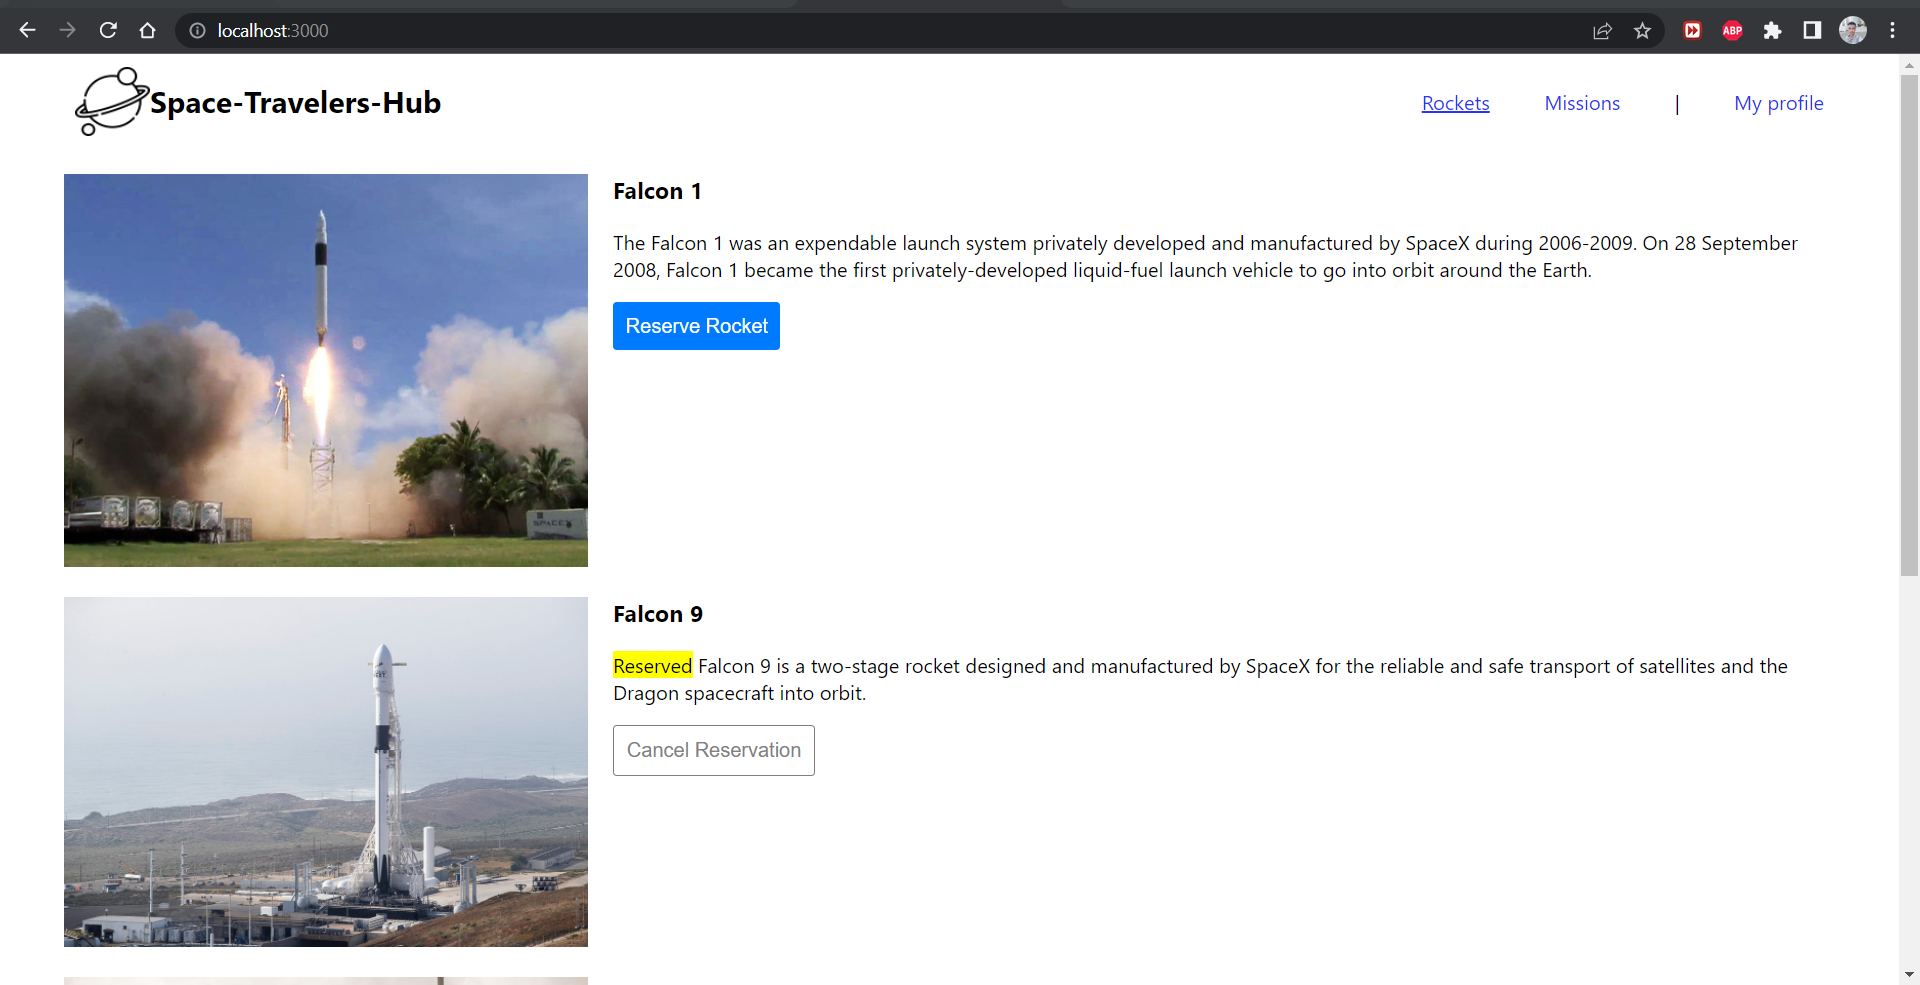Screen dimensions: 1920x985
Task: Share this page via share icon
Action: click(x=1602, y=31)
